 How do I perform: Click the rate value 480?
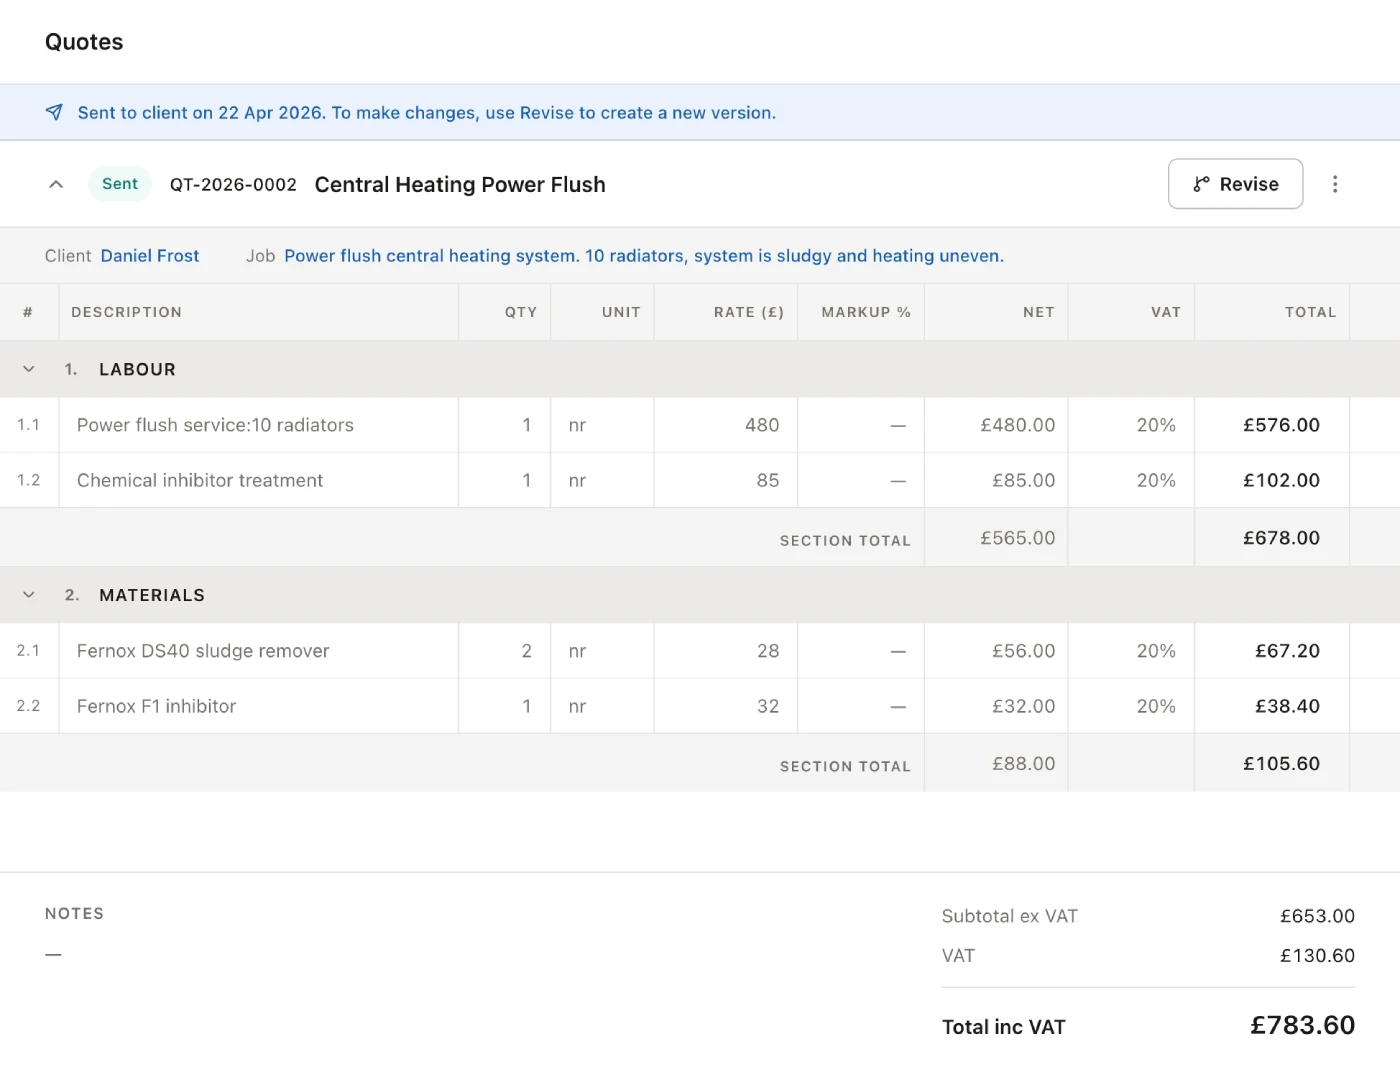[762, 425]
